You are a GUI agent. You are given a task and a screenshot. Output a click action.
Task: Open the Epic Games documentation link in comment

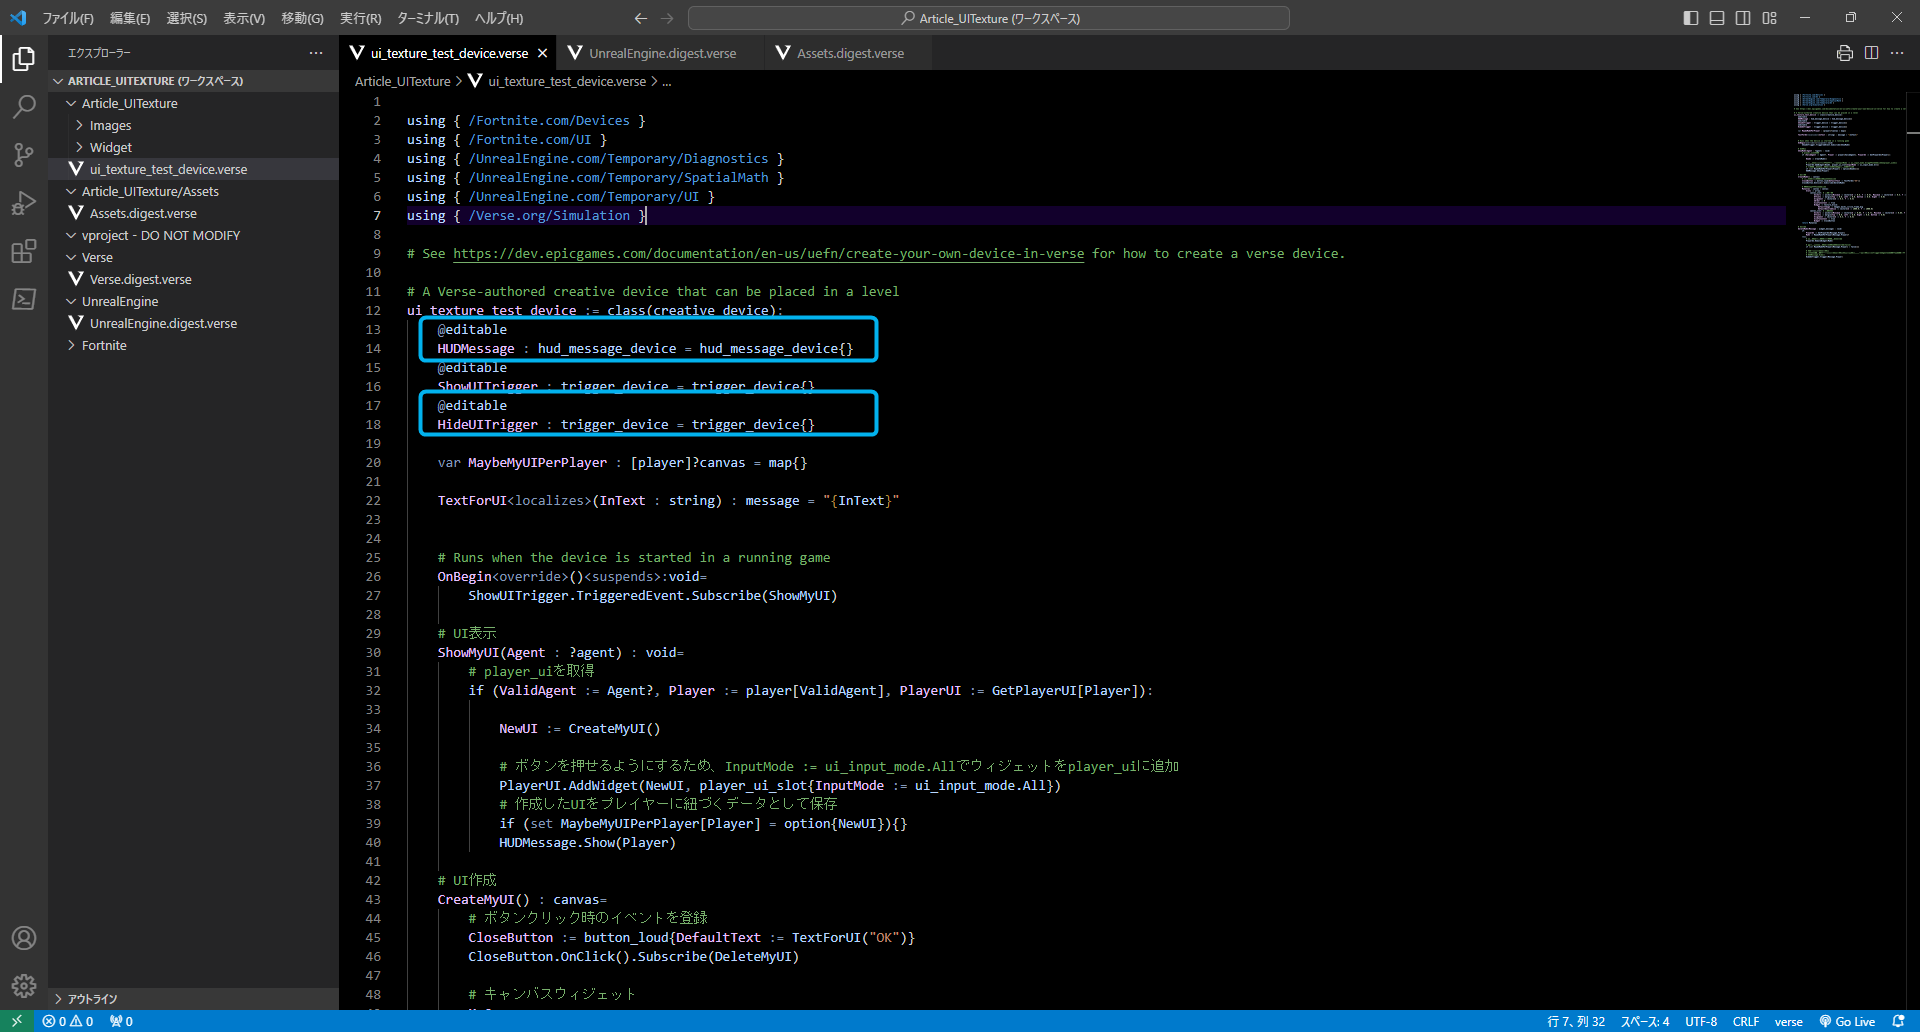point(768,254)
